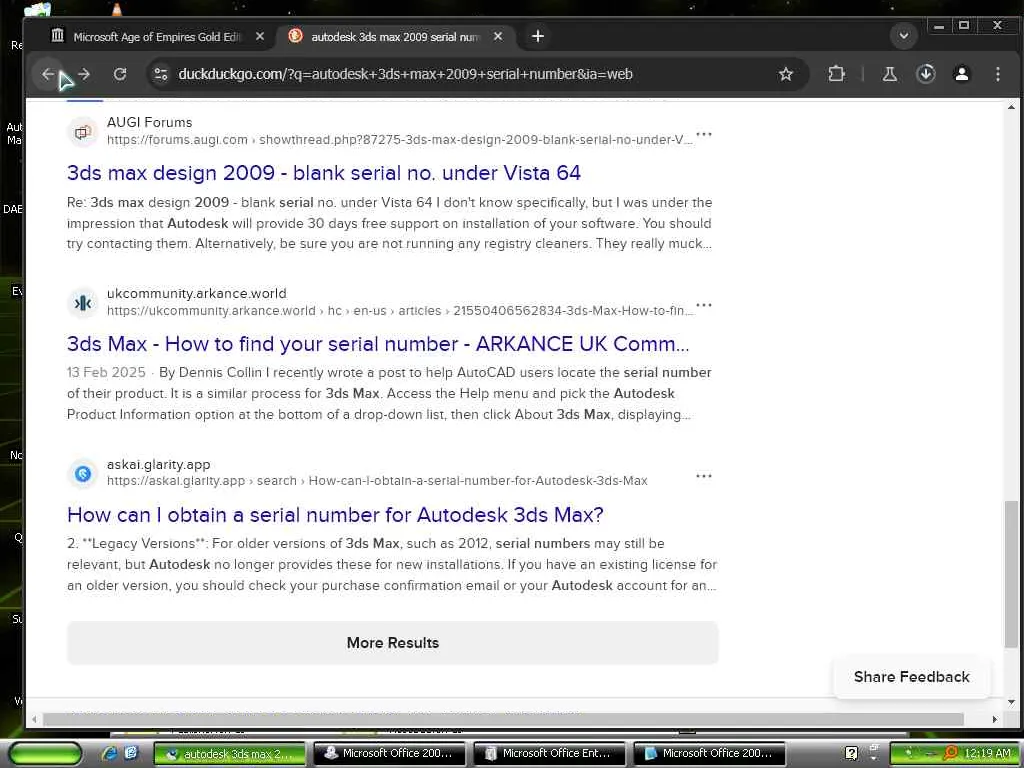
Task: Open a new browser tab
Action: 537,36
